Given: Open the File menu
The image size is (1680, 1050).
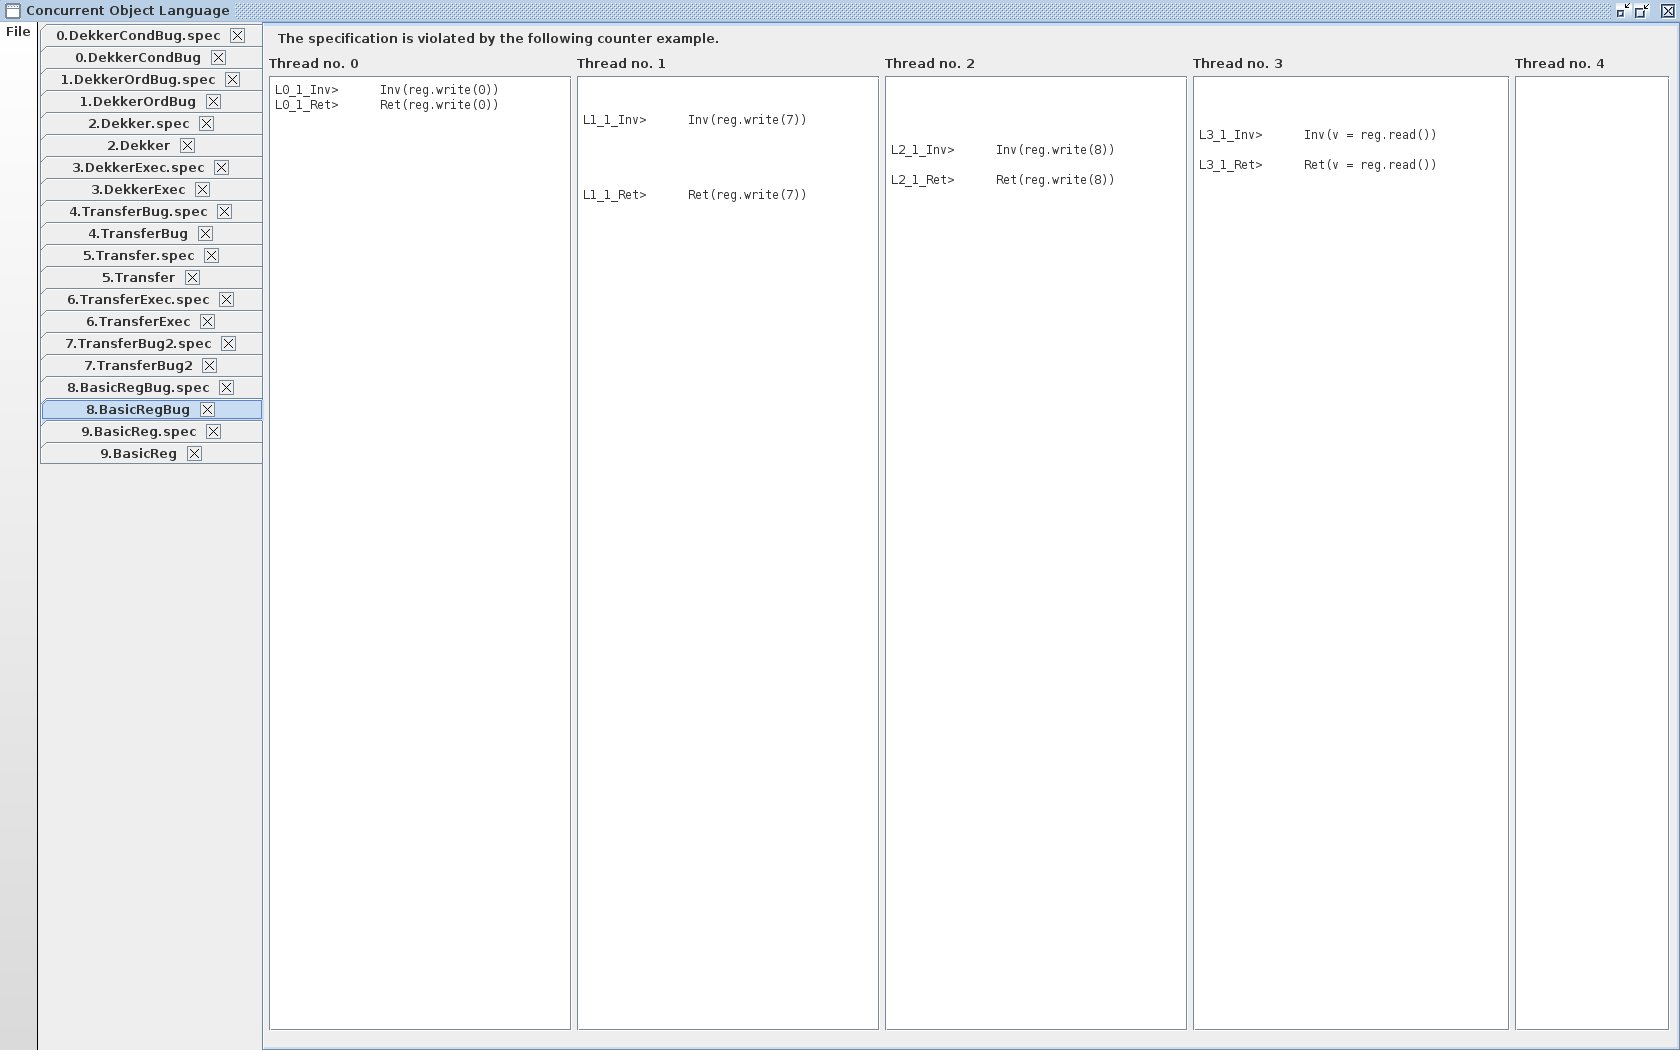Looking at the screenshot, I should [x=18, y=31].
